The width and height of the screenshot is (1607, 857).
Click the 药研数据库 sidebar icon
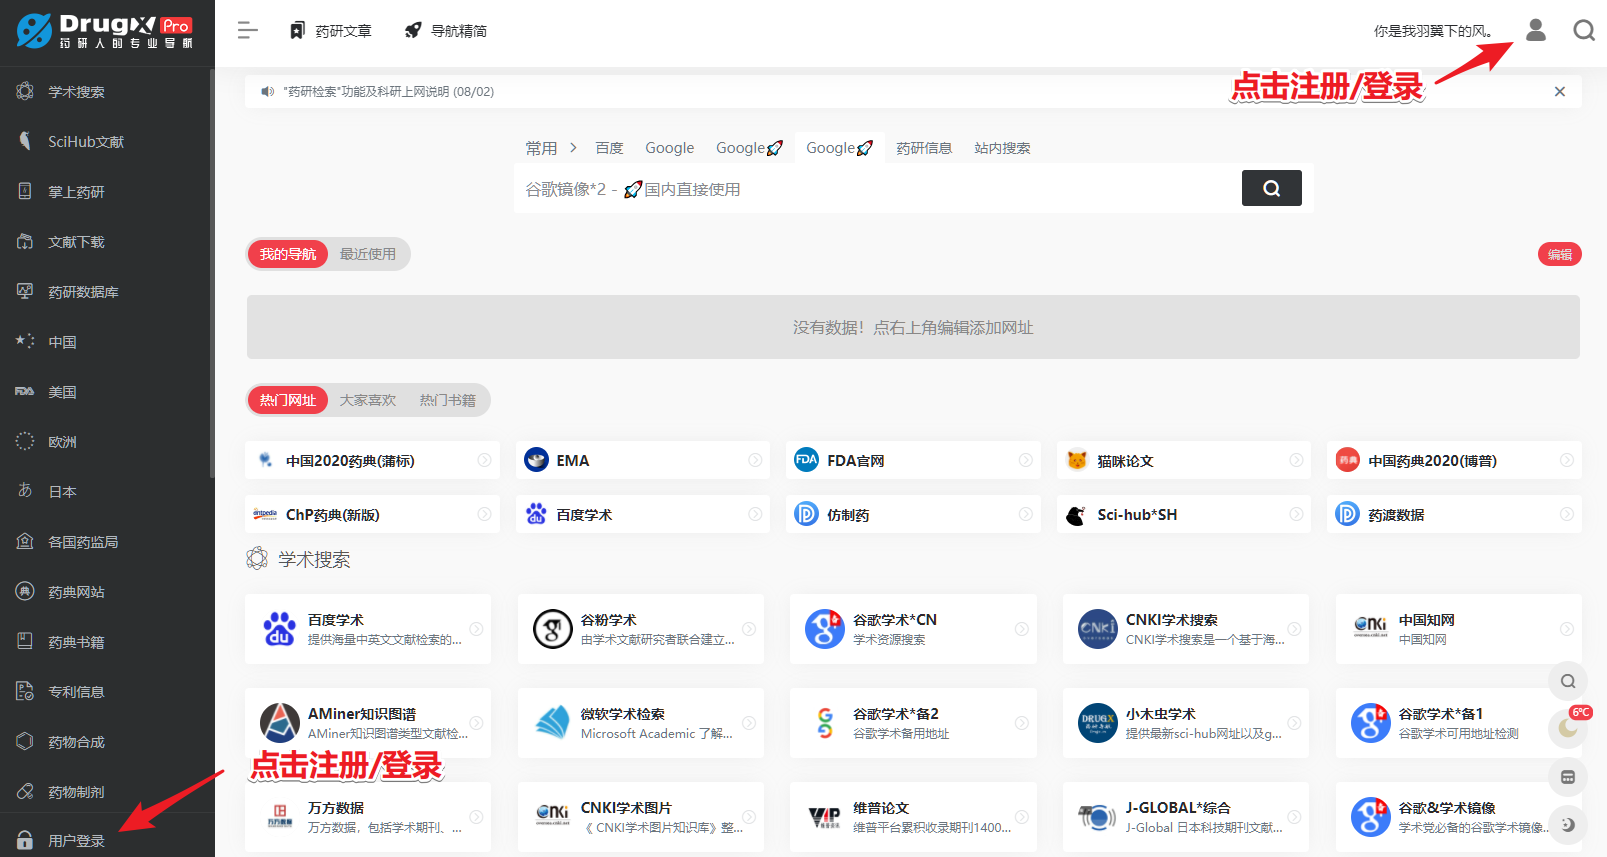pos(25,291)
